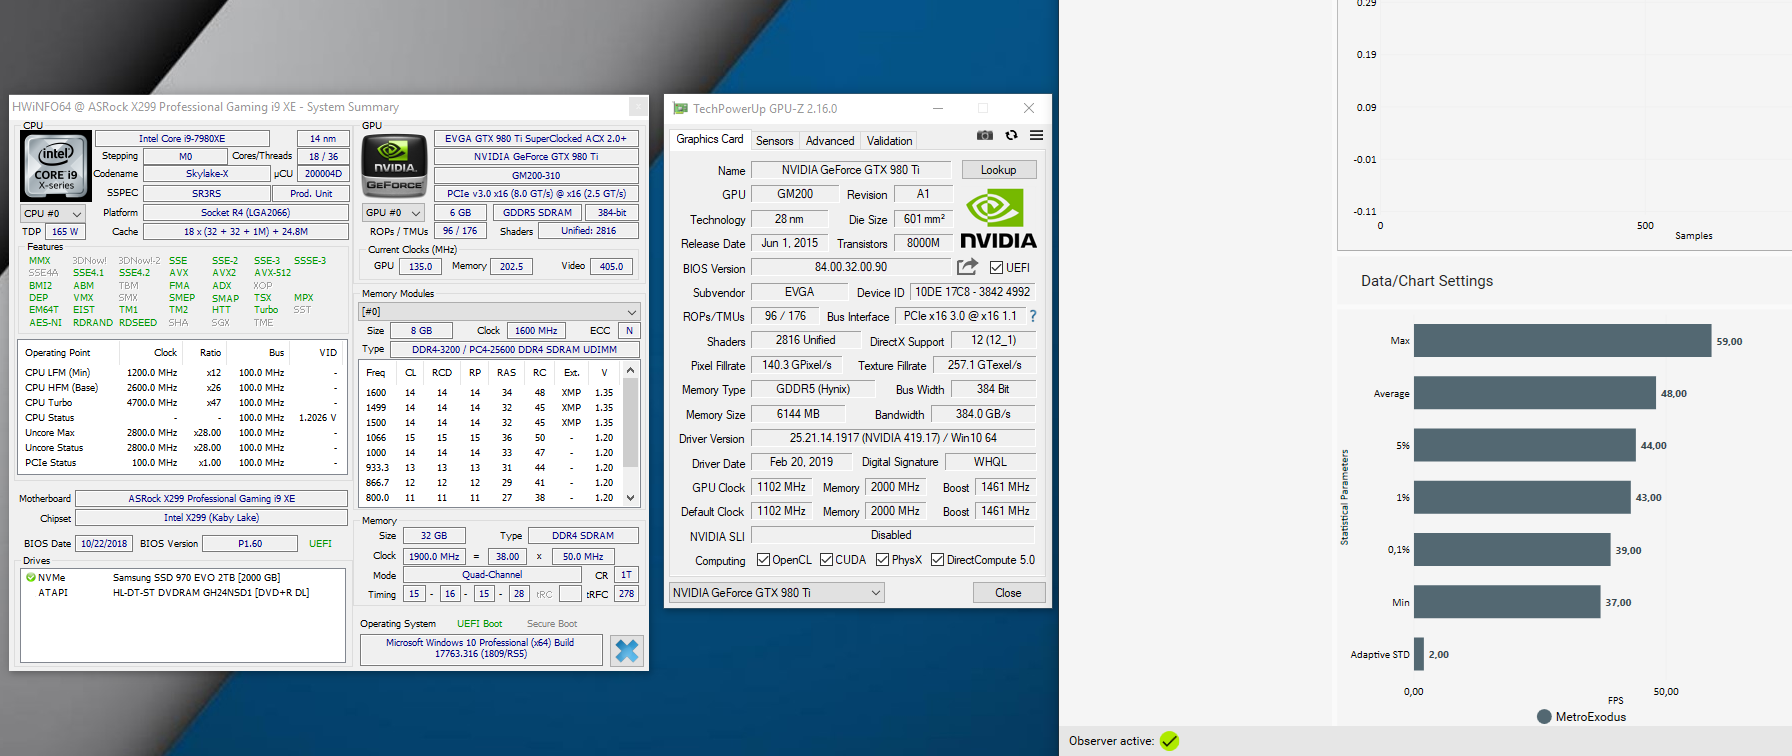Click the 1600 XMP memory timing row
The width and height of the screenshot is (1792, 756).
[x=490, y=393]
